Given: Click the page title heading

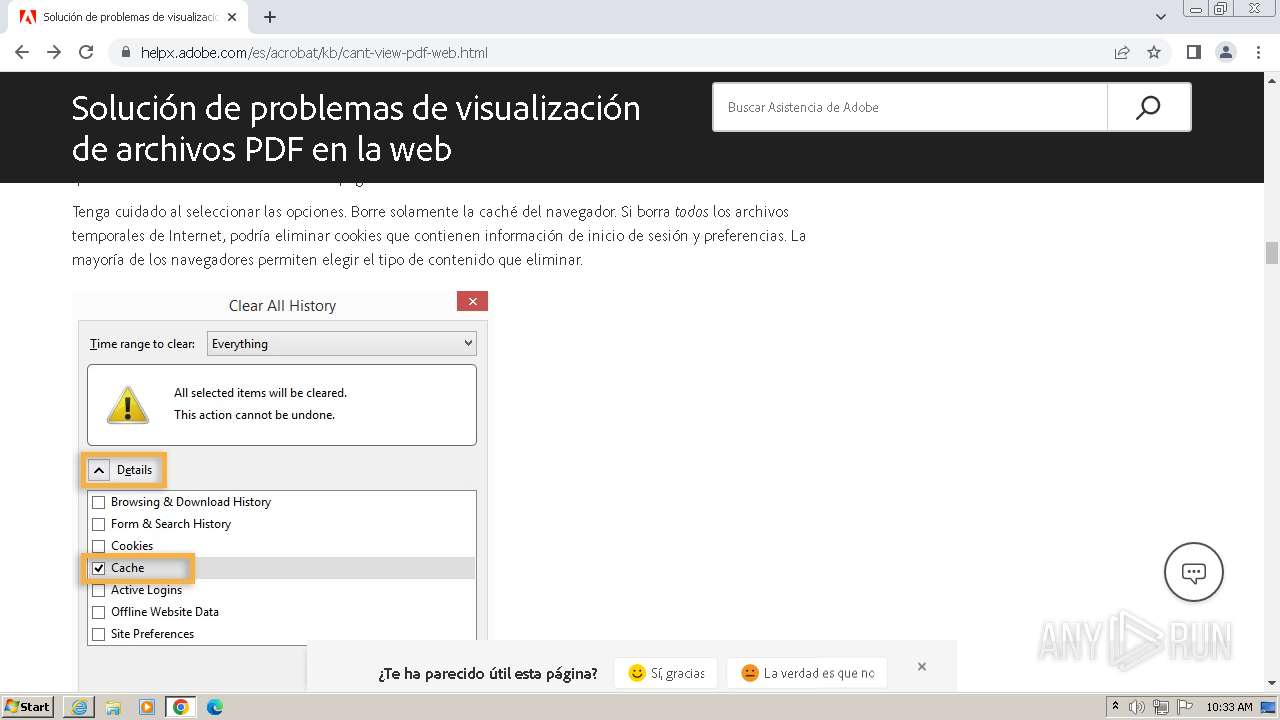Looking at the screenshot, I should [356, 128].
